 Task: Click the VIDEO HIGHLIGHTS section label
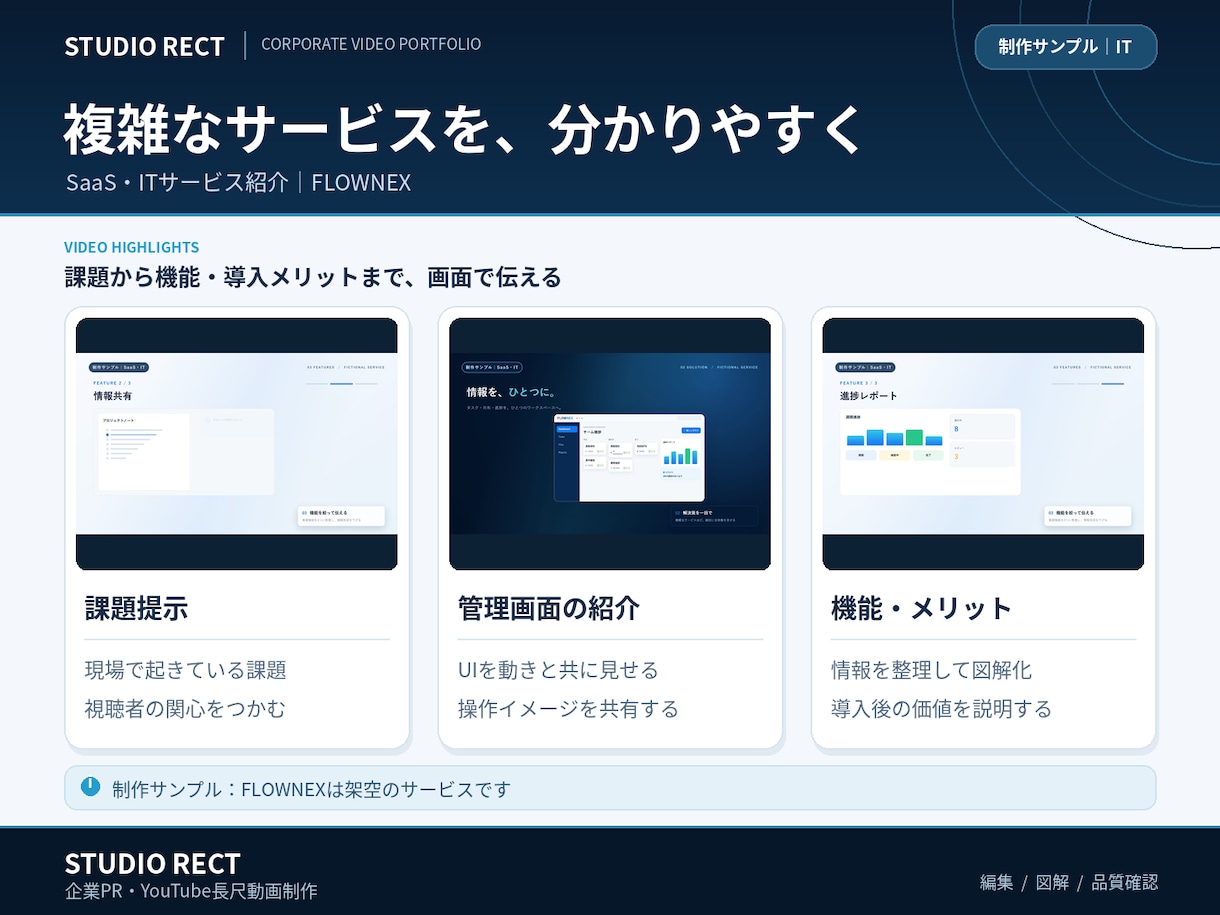point(131,247)
